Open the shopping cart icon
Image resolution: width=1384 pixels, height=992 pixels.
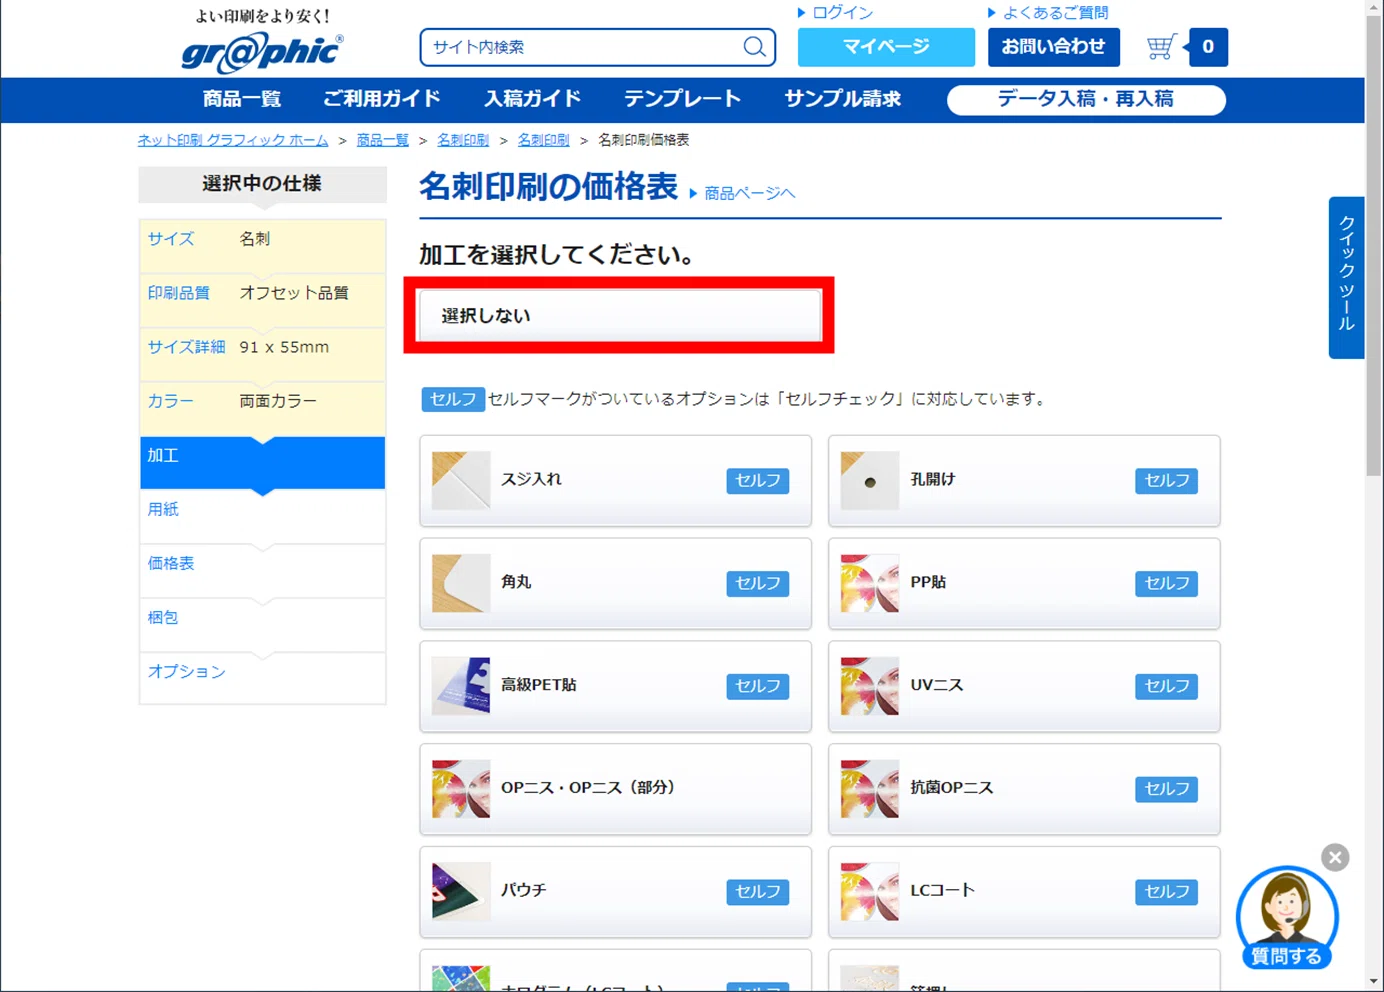1161,47
